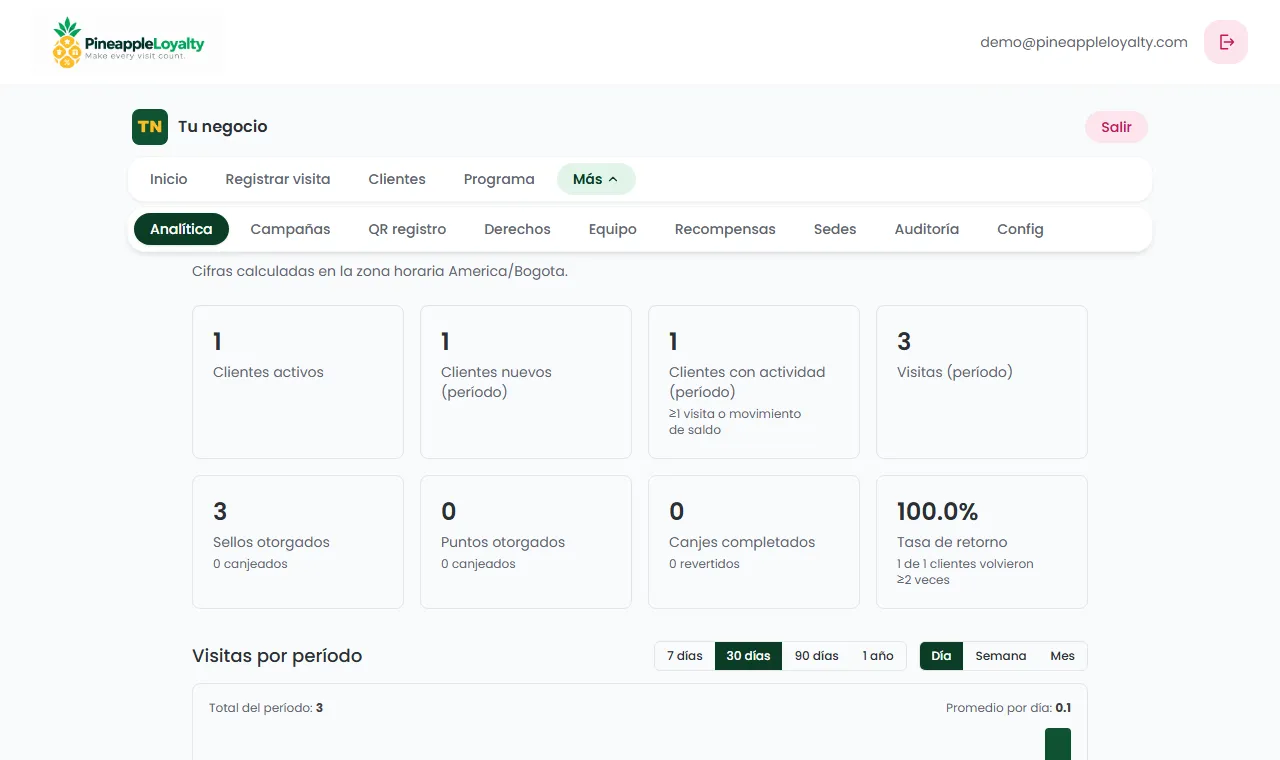This screenshot has height=760, width=1280.
Task: Click the green bar in visits chart
Action: pos(1058,744)
